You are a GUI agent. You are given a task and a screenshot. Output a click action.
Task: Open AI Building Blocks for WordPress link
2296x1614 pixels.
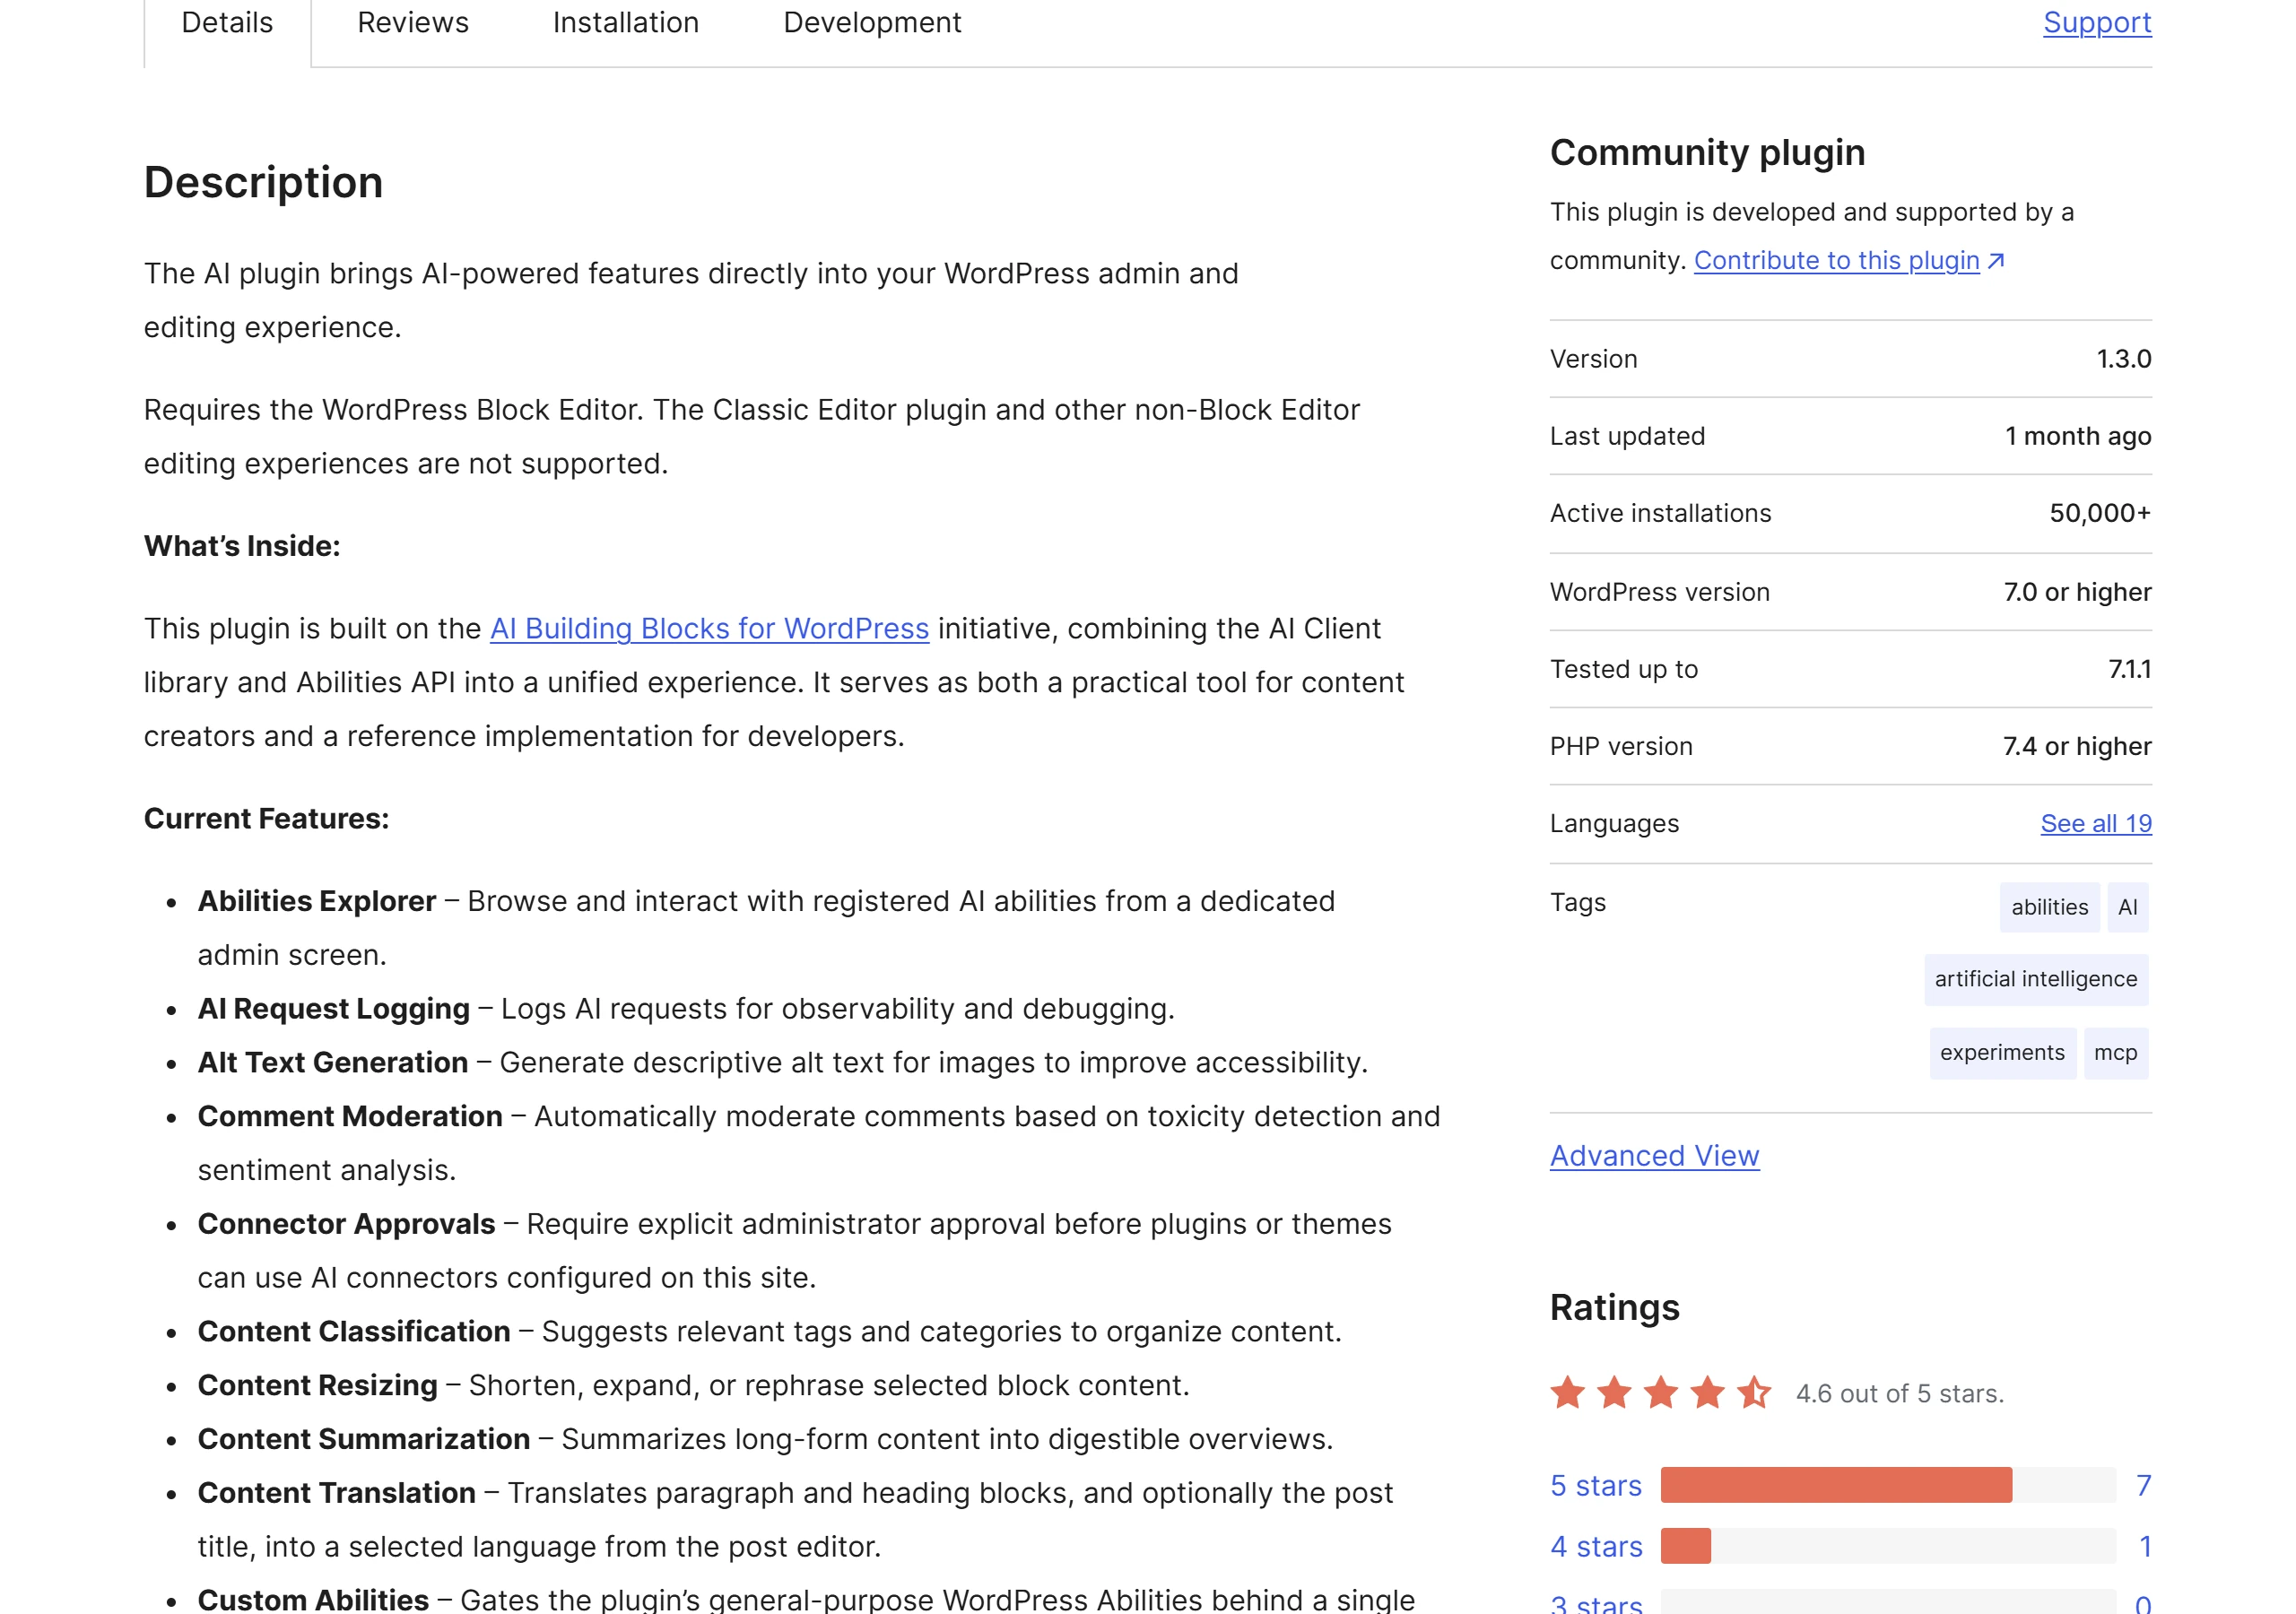point(709,629)
